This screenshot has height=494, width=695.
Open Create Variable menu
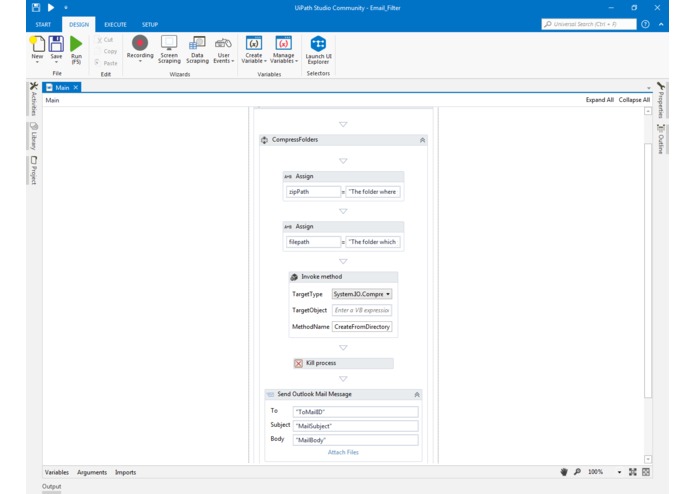[x=254, y=49]
